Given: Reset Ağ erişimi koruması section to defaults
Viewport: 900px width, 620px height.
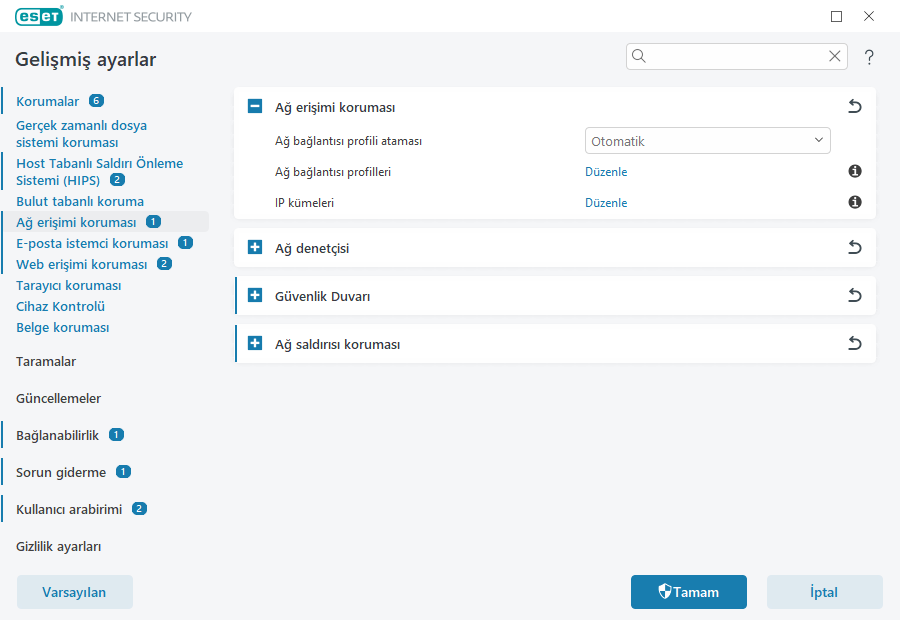Looking at the screenshot, I should coord(855,106).
